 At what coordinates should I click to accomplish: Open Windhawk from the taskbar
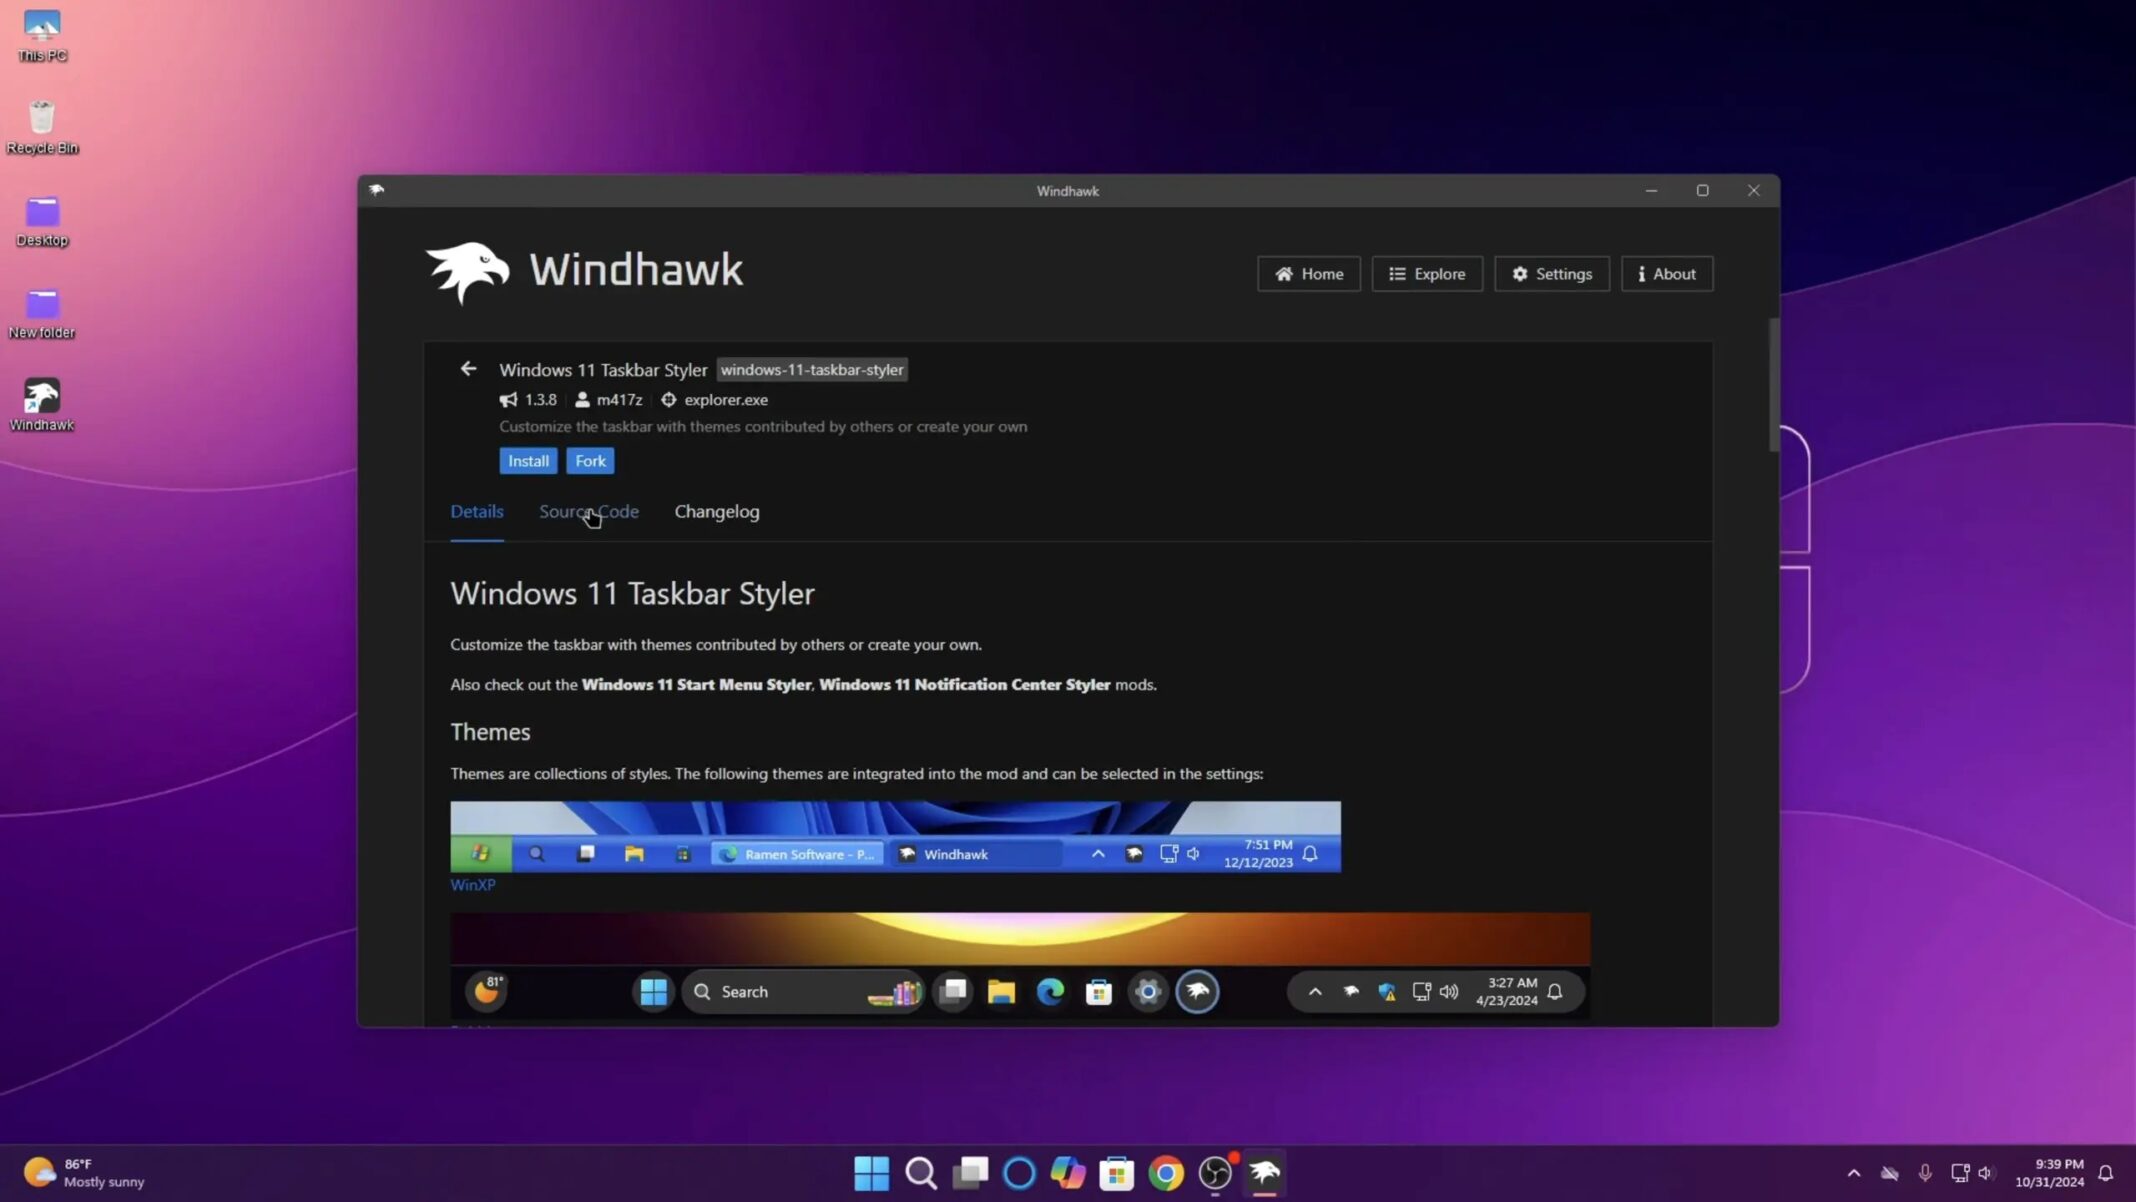1263,1172
